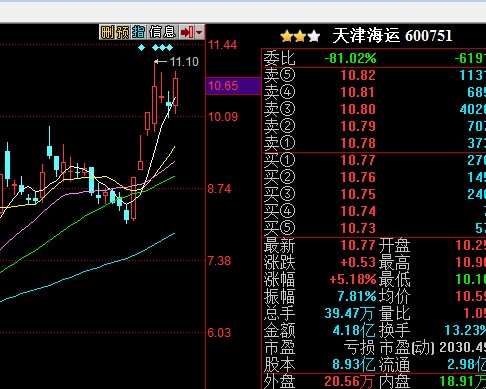Select the 卖① sell price 10.78

(x=358, y=143)
